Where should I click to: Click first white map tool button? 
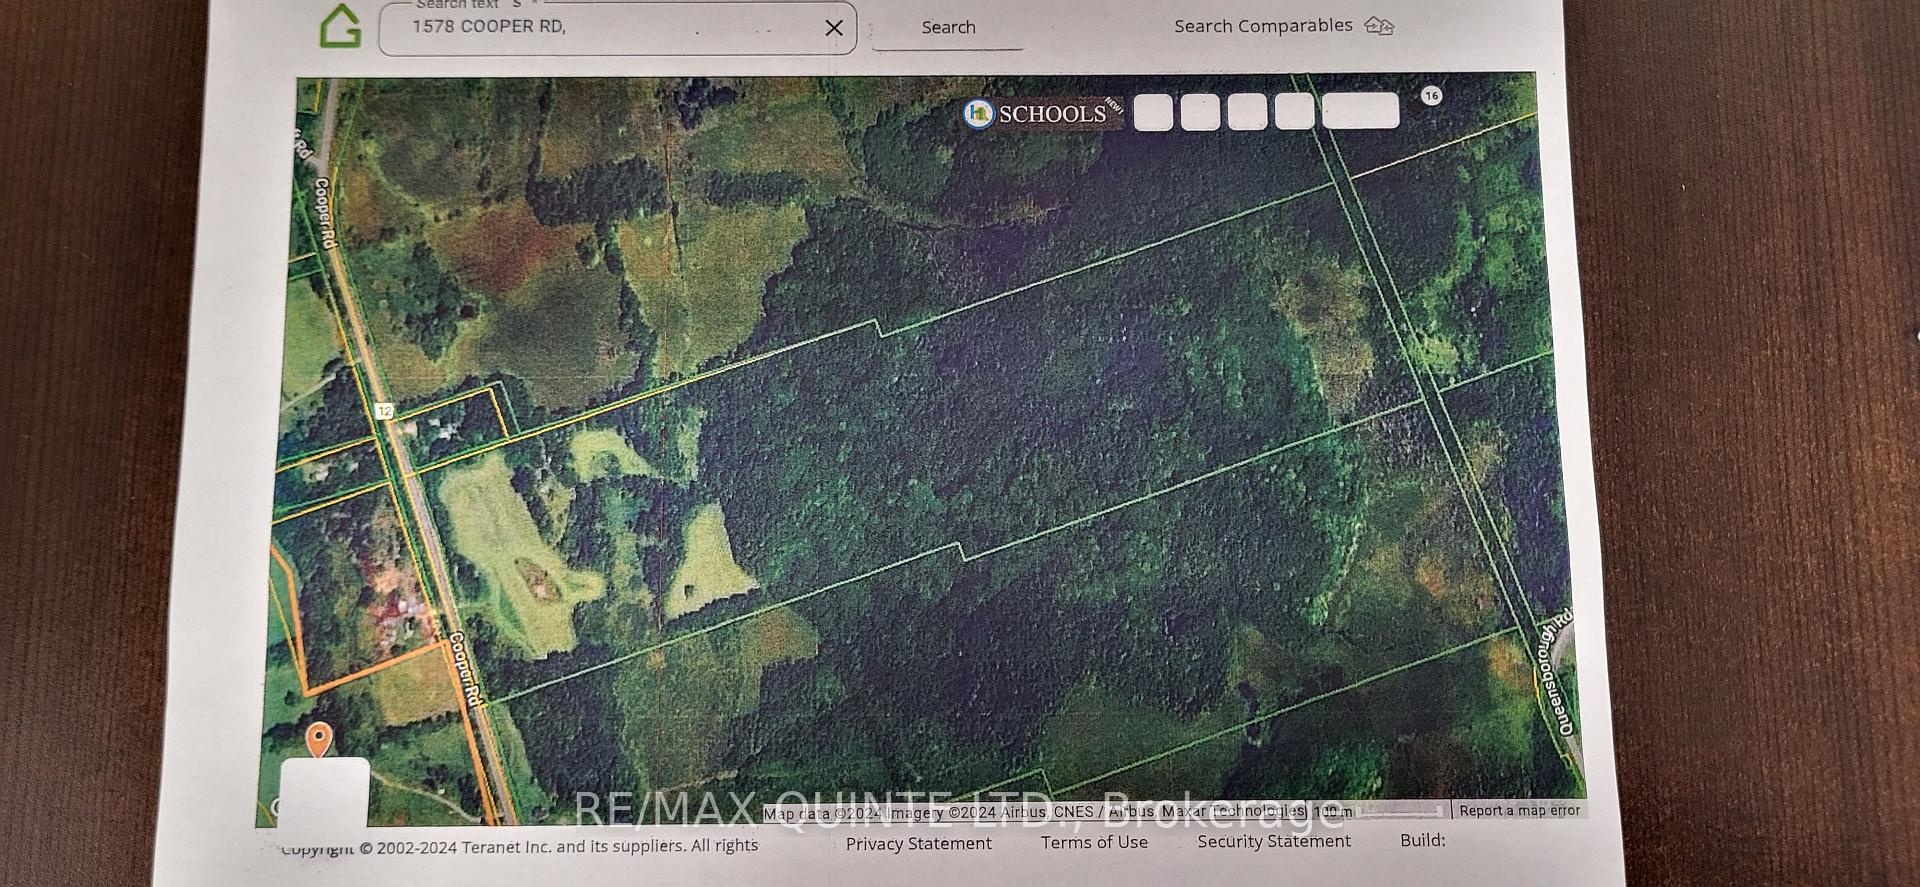1153,112
